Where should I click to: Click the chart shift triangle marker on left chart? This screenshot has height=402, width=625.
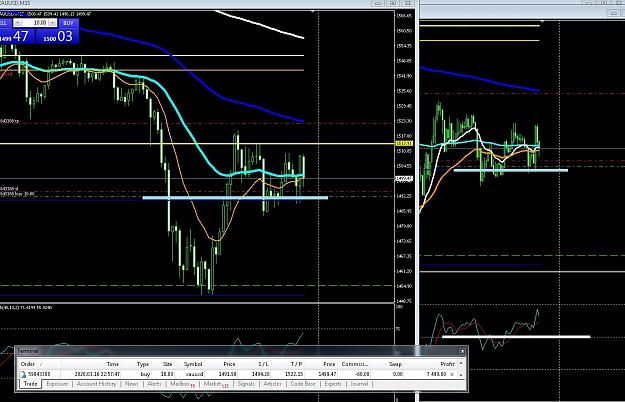pos(313,12)
